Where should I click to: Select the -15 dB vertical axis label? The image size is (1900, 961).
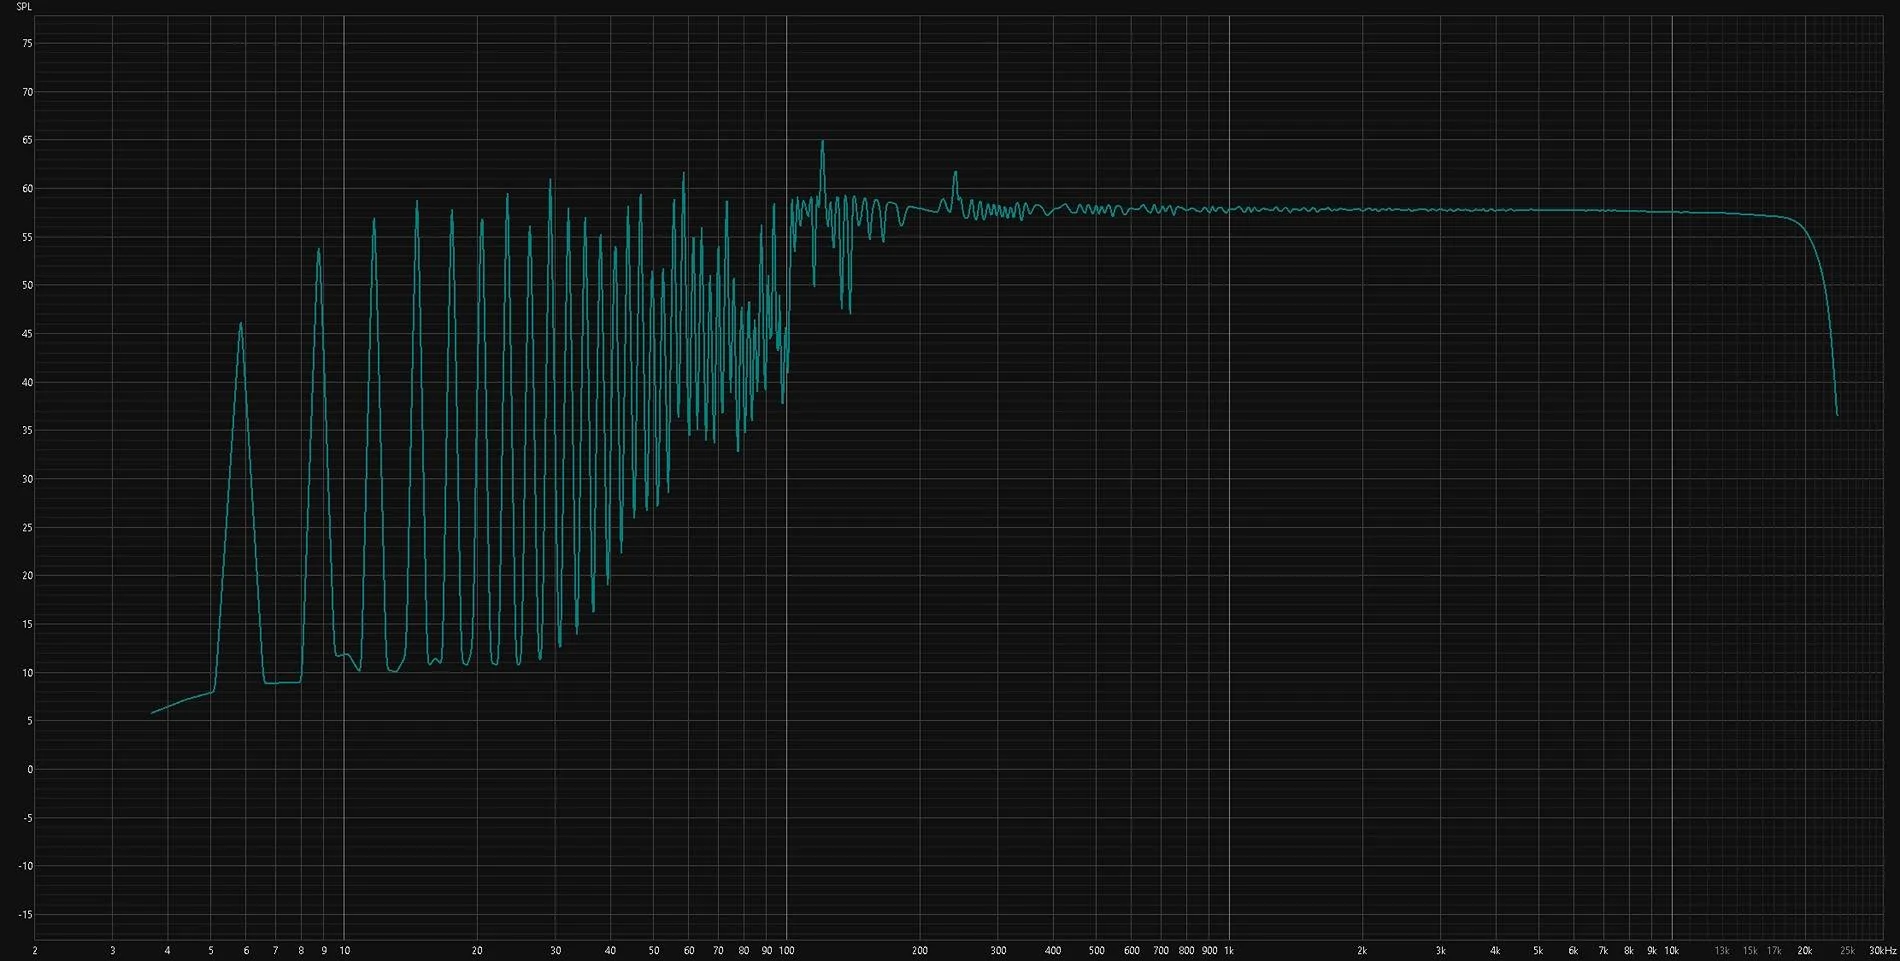pos(26,915)
